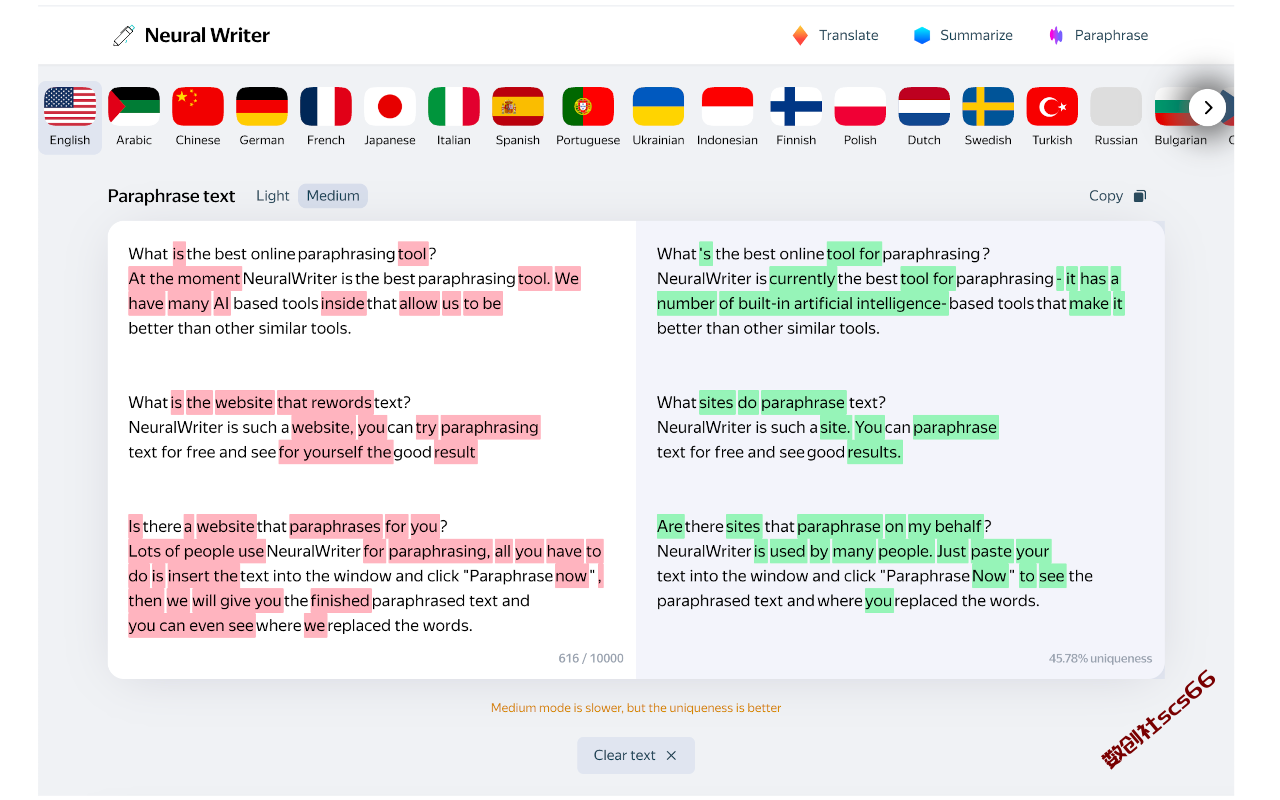Click the highlighted word 'finished' in the source text
This screenshot has width=1280, height=800.
(340, 600)
